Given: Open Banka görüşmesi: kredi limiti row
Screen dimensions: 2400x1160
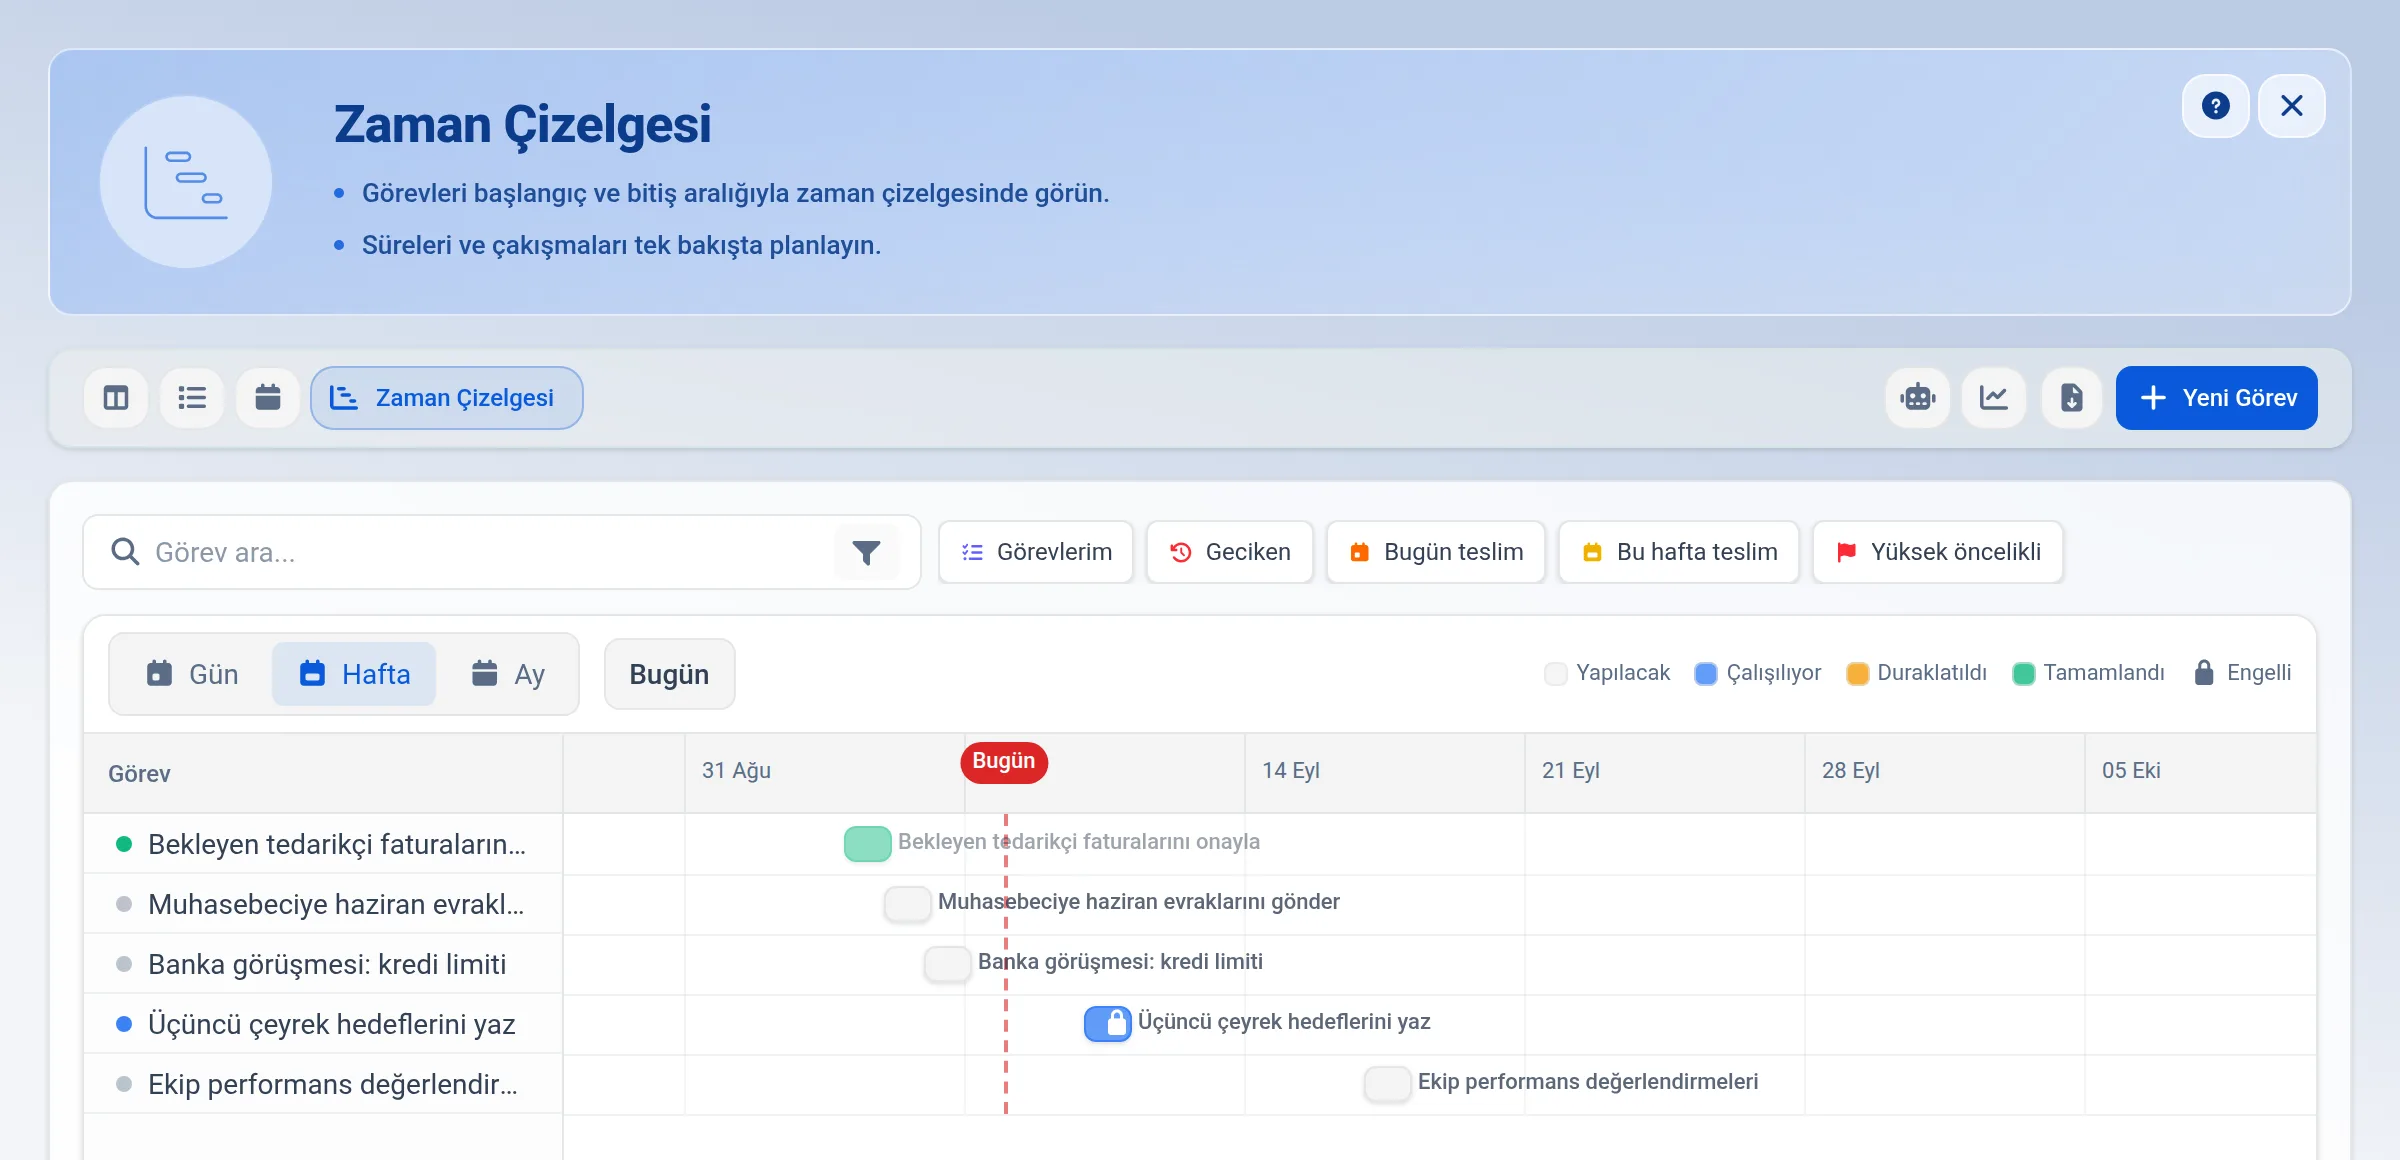Looking at the screenshot, I should [323, 964].
